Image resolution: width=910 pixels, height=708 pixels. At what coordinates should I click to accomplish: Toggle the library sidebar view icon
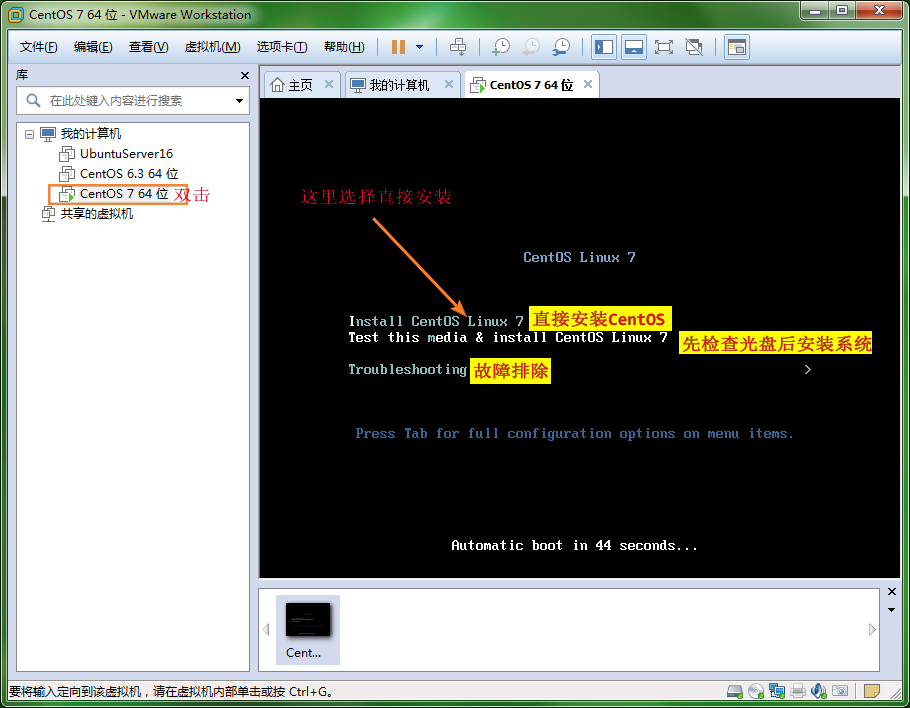pyautogui.click(x=604, y=47)
